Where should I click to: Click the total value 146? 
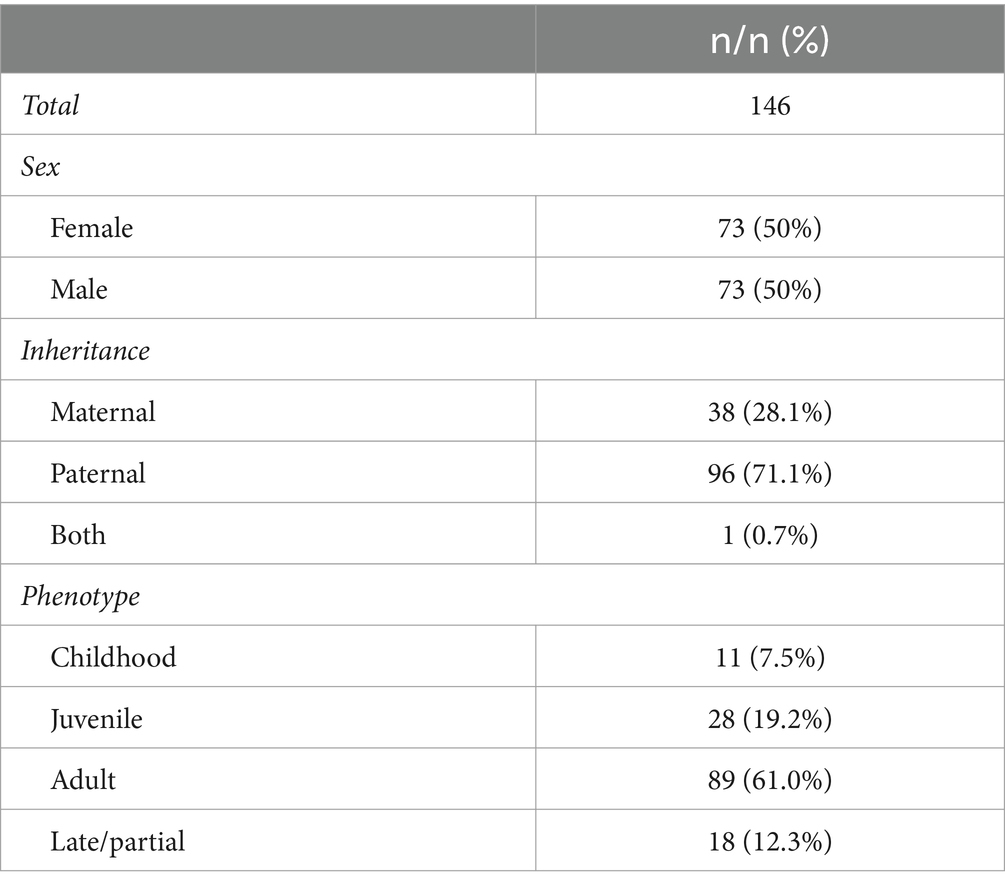(x=770, y=106)
